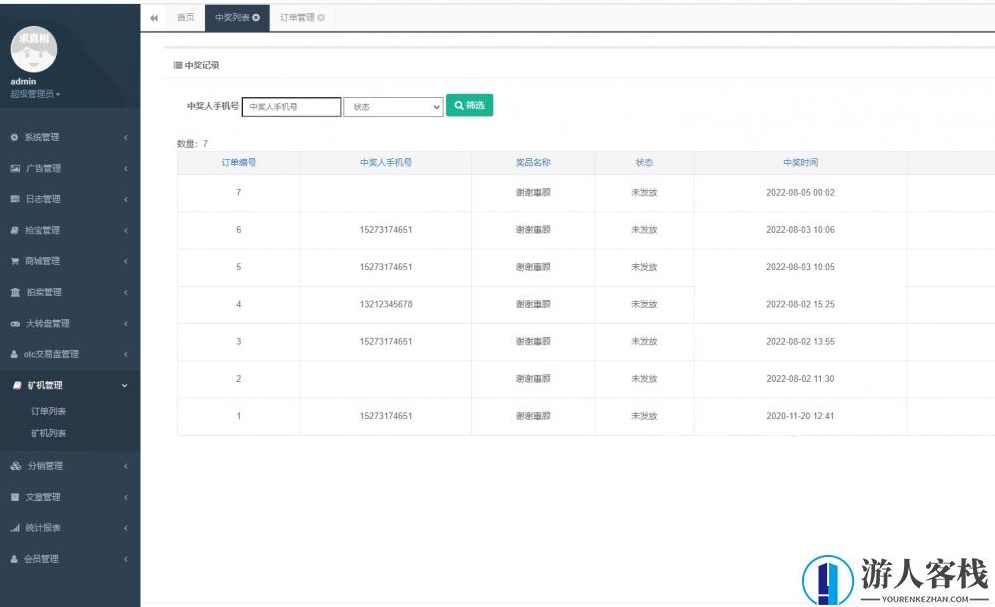Click the 拍卖管理 bank icon

tap(14, 292)
